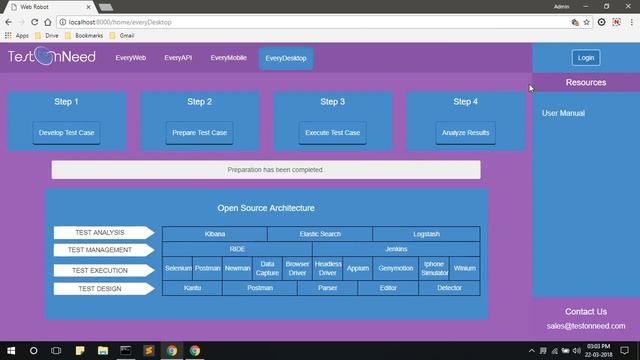Click the RIDE cell

(x=237, y=249)
